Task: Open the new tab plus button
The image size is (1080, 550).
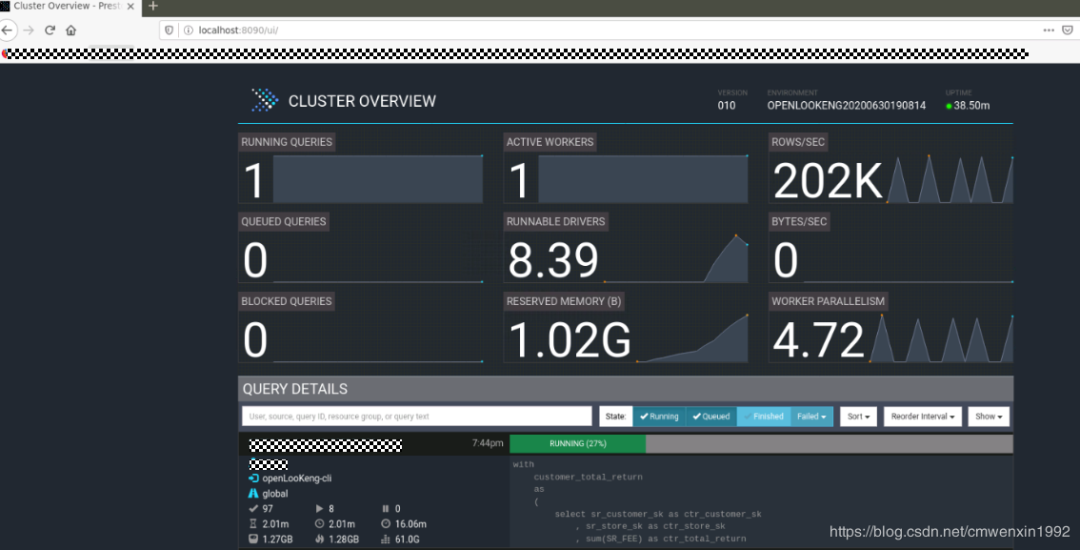Action: coord(153,6)
